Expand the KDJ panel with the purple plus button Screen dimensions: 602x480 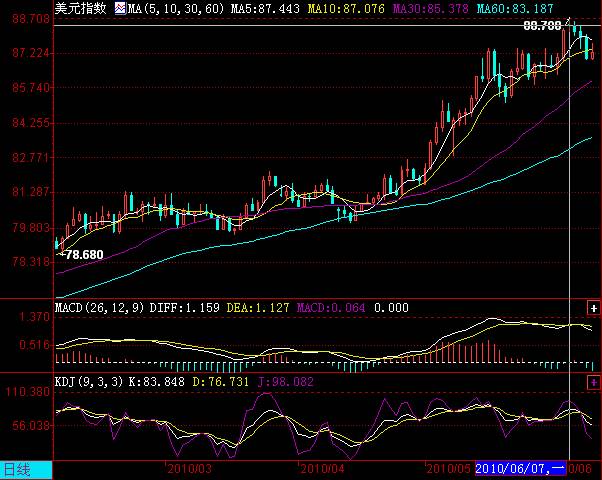[x=594, y=382]
